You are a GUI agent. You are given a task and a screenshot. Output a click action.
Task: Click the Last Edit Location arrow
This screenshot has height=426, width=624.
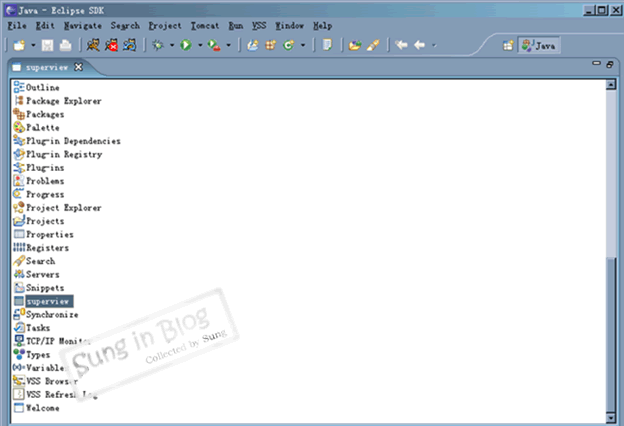pos(401,45)
